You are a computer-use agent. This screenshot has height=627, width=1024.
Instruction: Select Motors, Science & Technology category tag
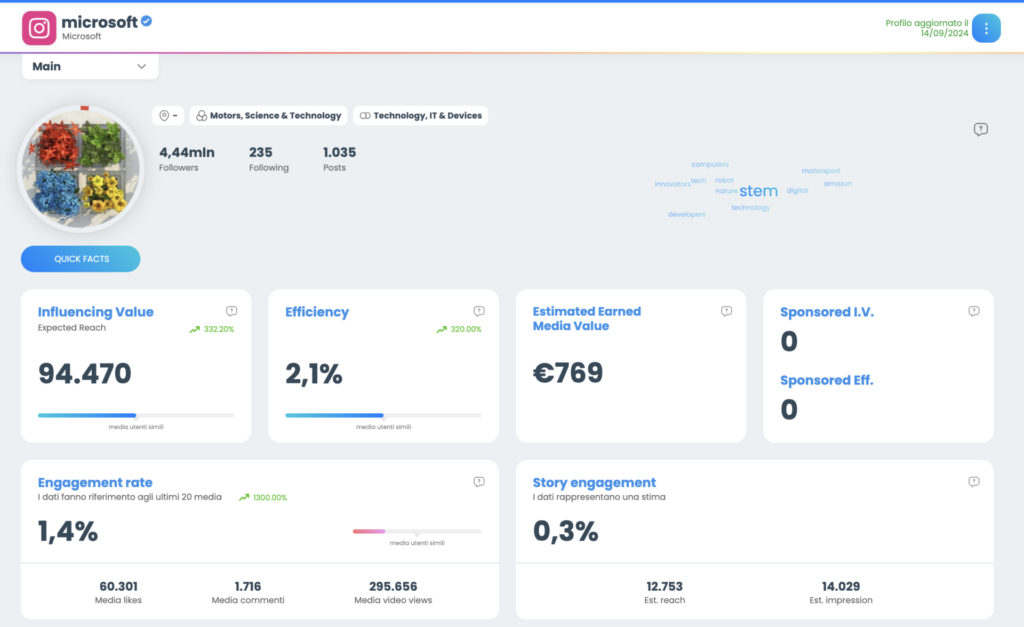pyautogui.click(x=269, y=116)
